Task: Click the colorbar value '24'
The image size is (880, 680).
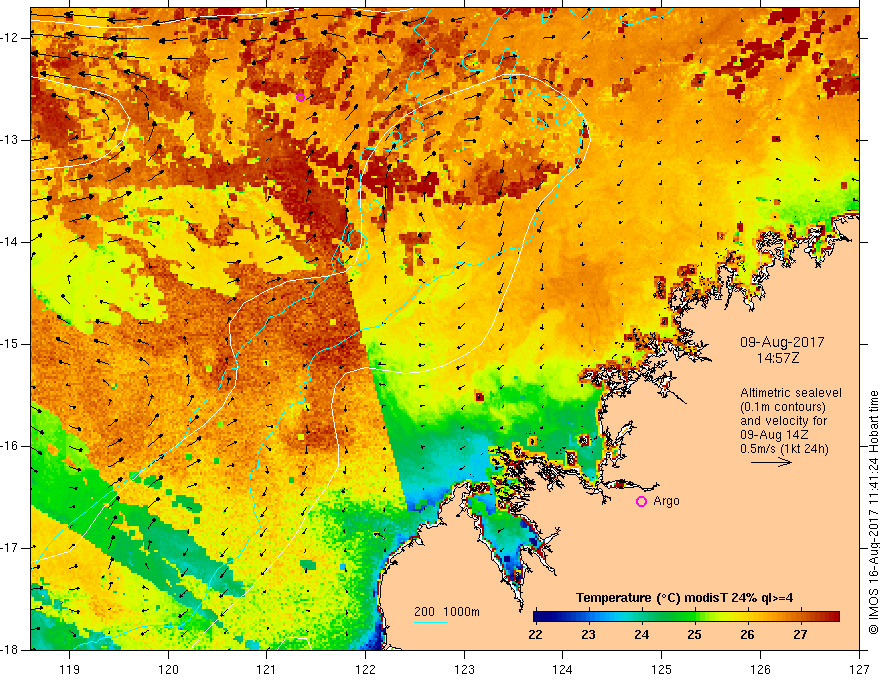Action: click(x=641, y=635)
